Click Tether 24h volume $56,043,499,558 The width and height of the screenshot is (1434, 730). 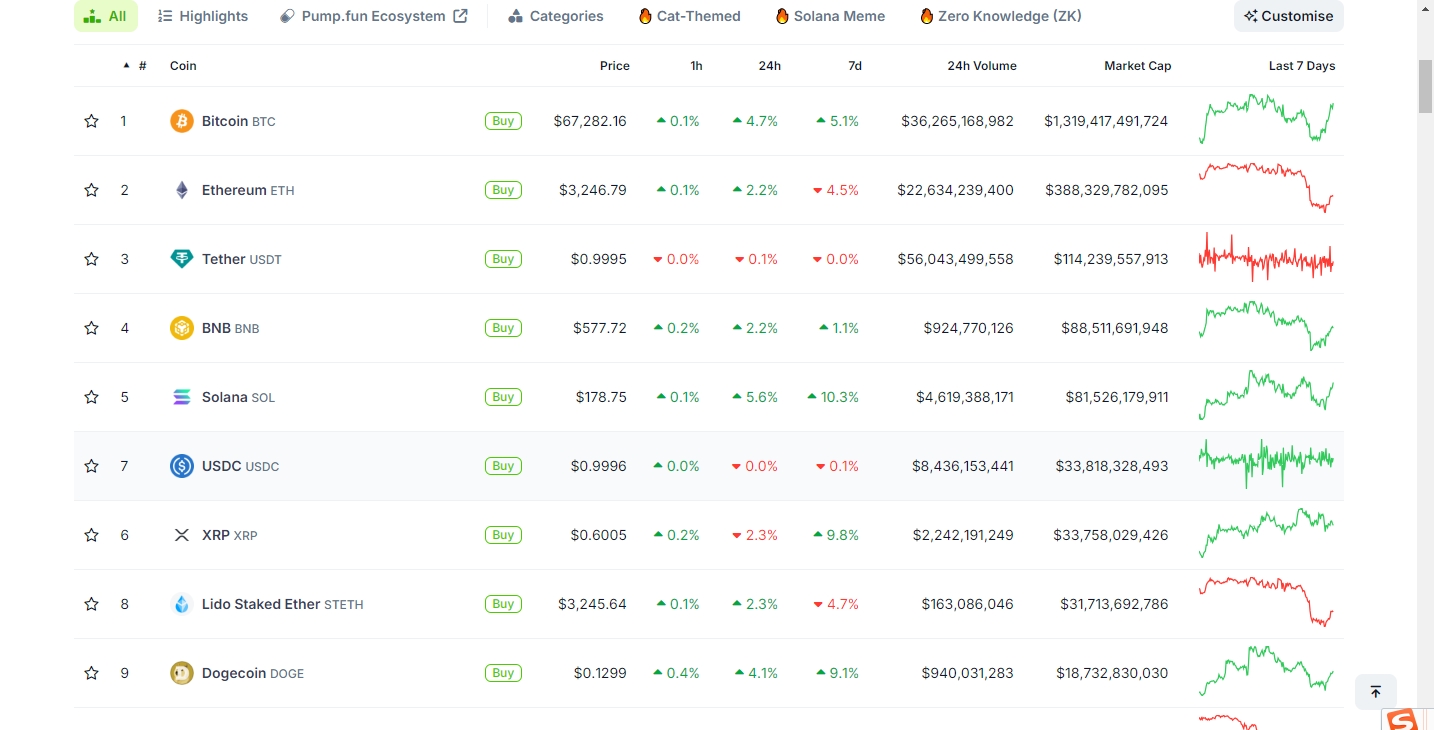coord(956,259)
